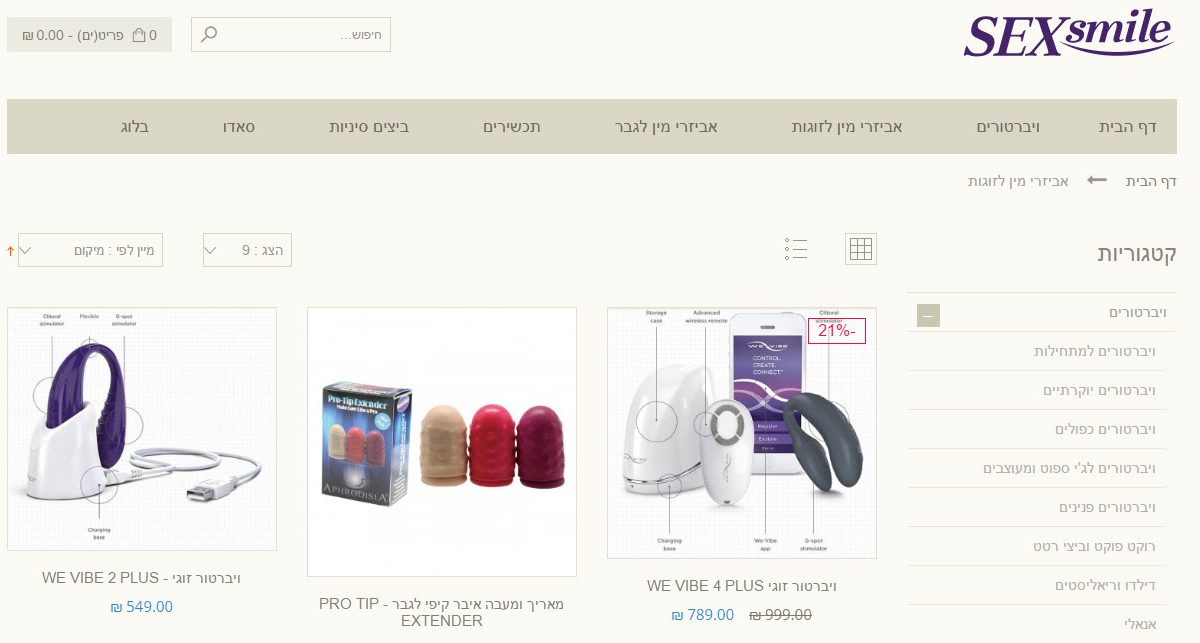This screenshot has width=1200, height=643.
Task: Click the search magnifier icon
Action: pos(208,35)
